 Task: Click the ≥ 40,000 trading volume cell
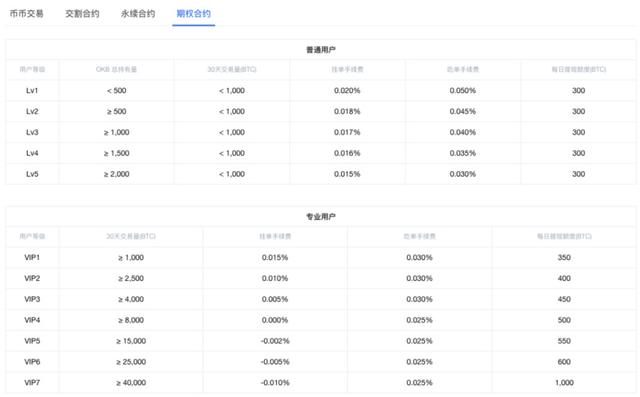coord(131,382)
